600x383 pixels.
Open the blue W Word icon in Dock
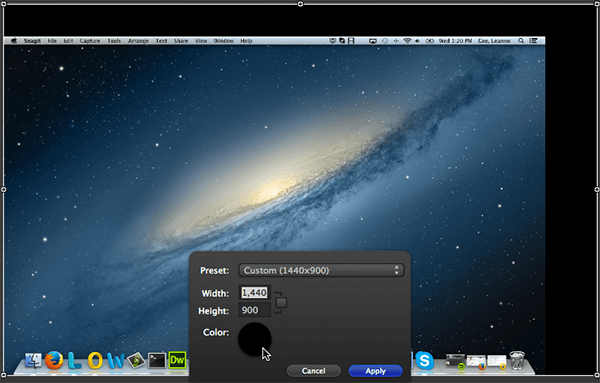pos(116,360)
